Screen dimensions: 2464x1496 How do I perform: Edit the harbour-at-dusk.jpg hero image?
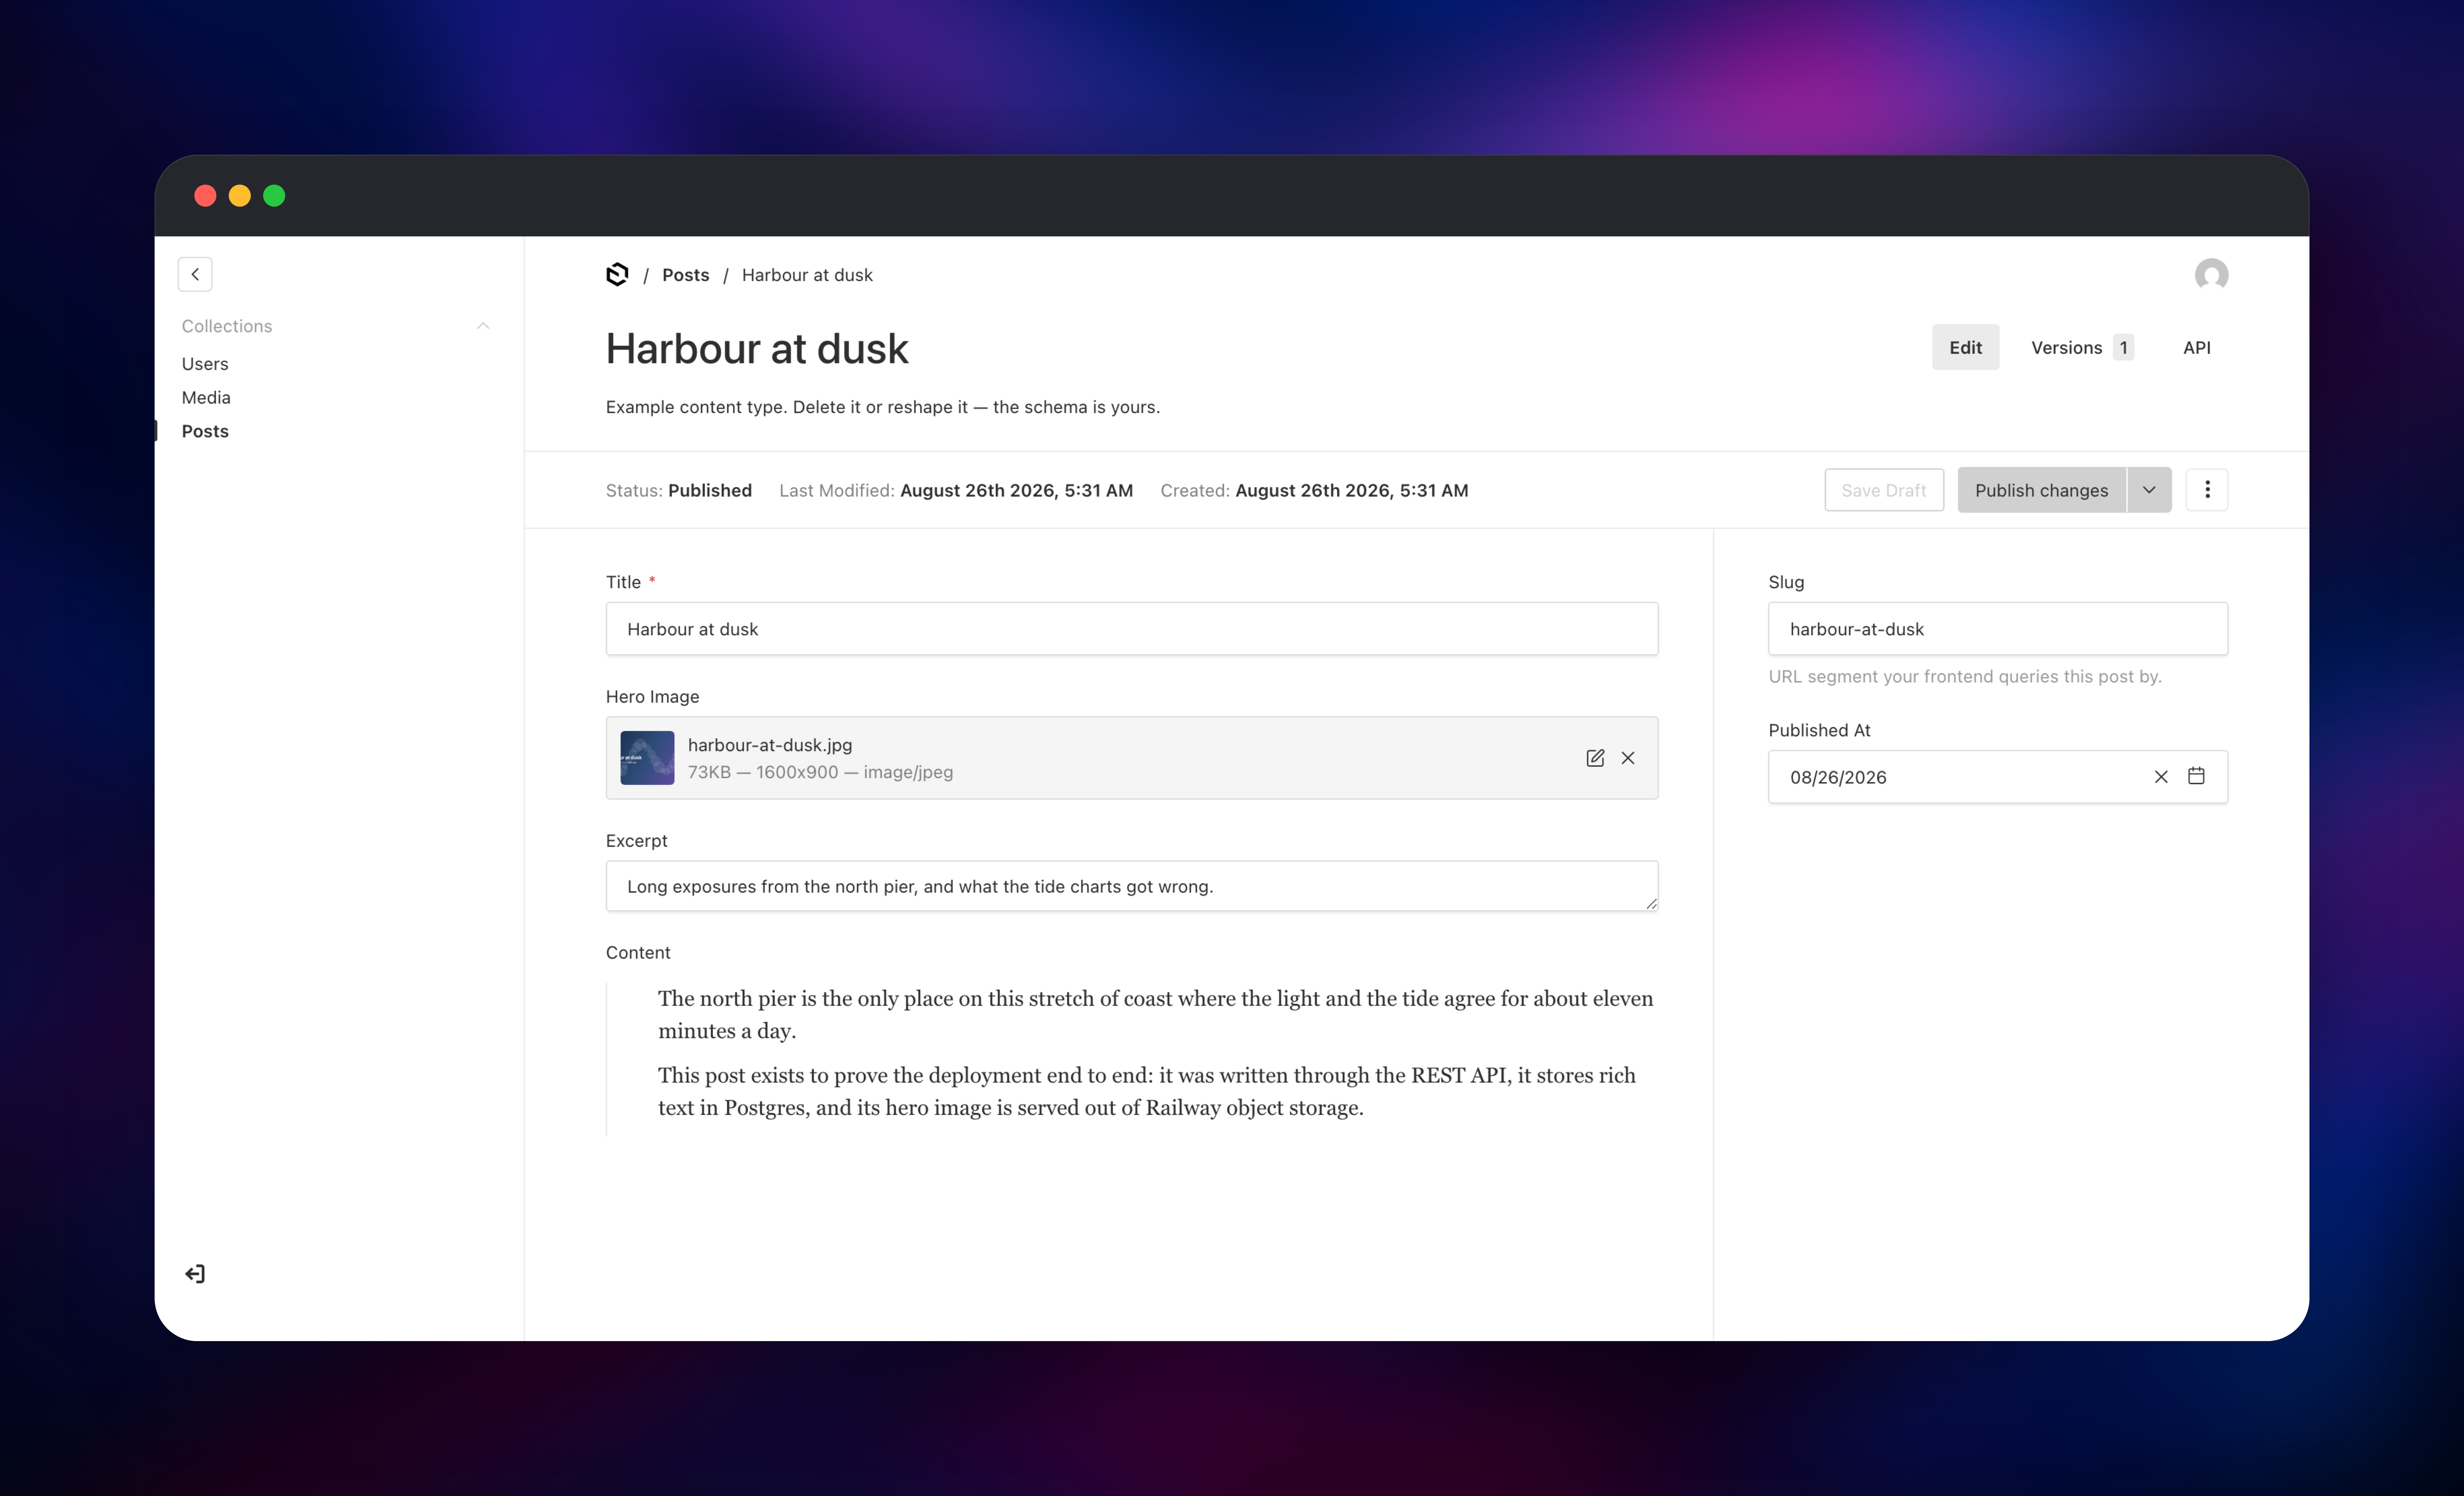(1595, 758)
